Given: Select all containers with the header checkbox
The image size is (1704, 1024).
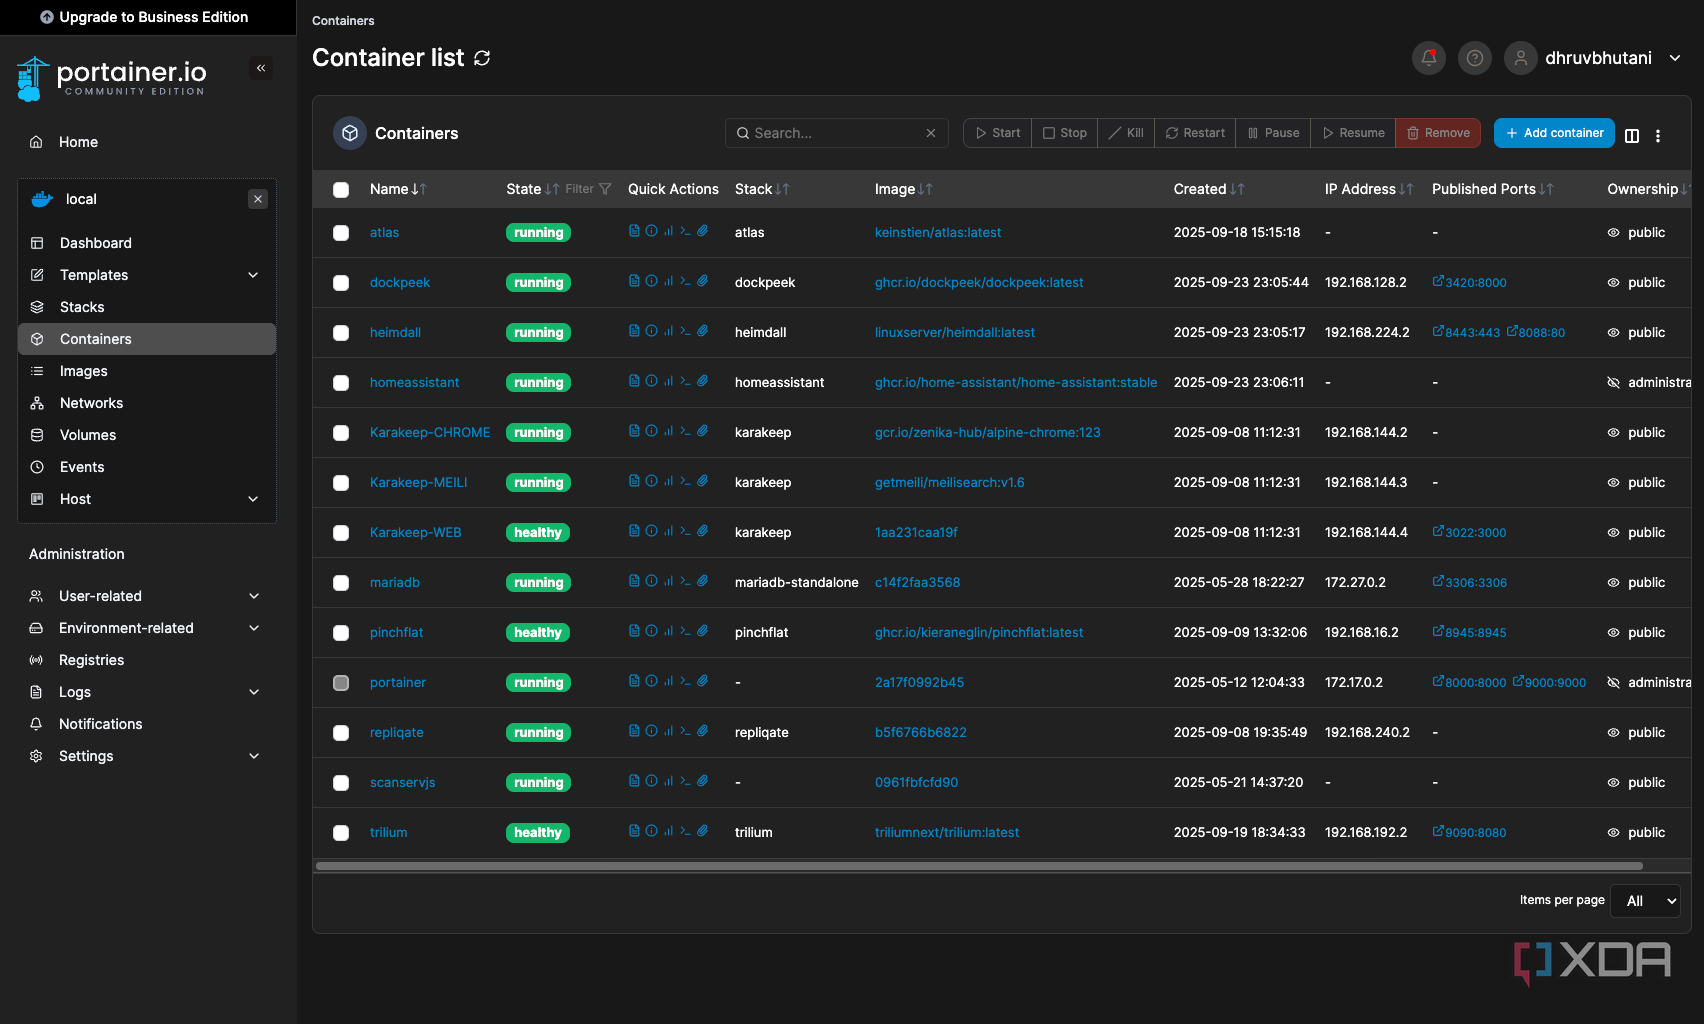Looking at the screenshot, I should [341, 190].
